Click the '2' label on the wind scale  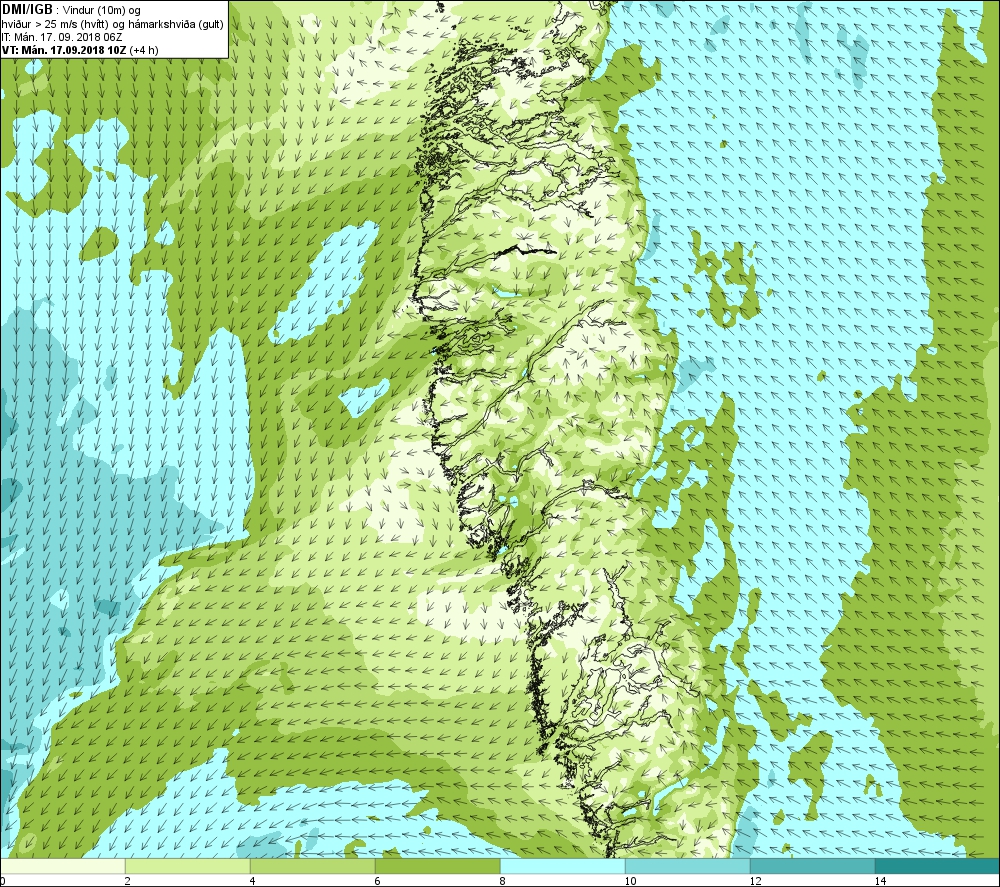tap(127, 881)
